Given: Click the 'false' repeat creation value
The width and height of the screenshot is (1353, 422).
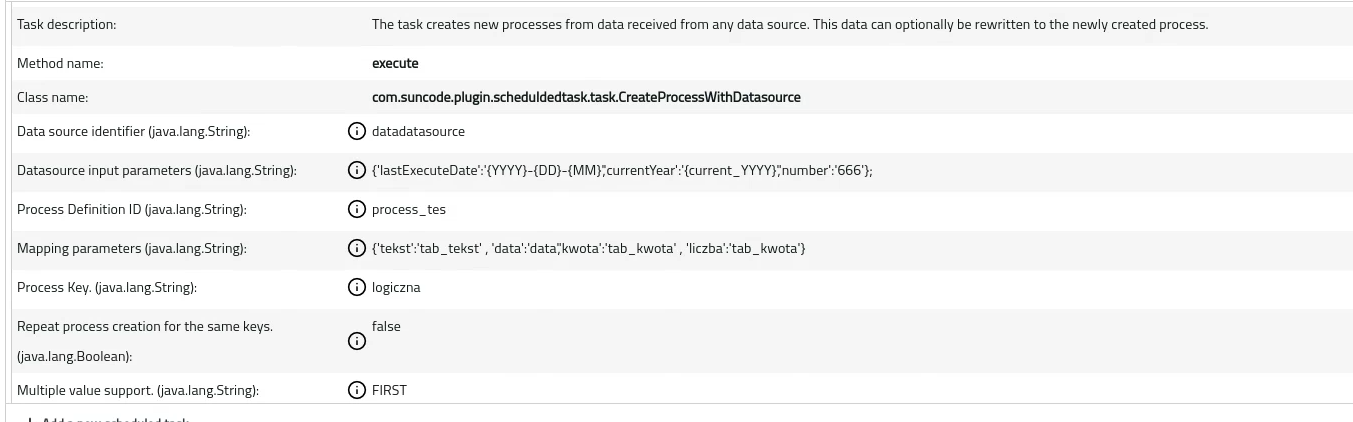Looking at the screenshot, I should coord(386,326).
